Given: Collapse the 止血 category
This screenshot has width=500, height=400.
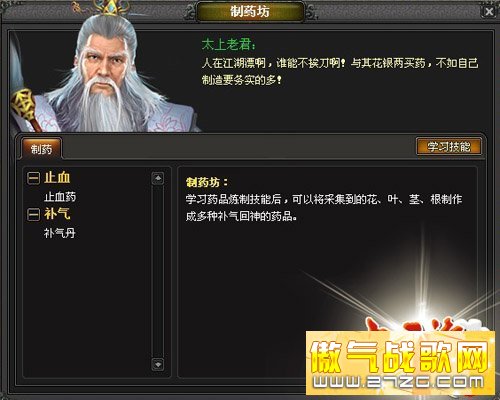Looking at the screenshot, I should coord(33,178).
